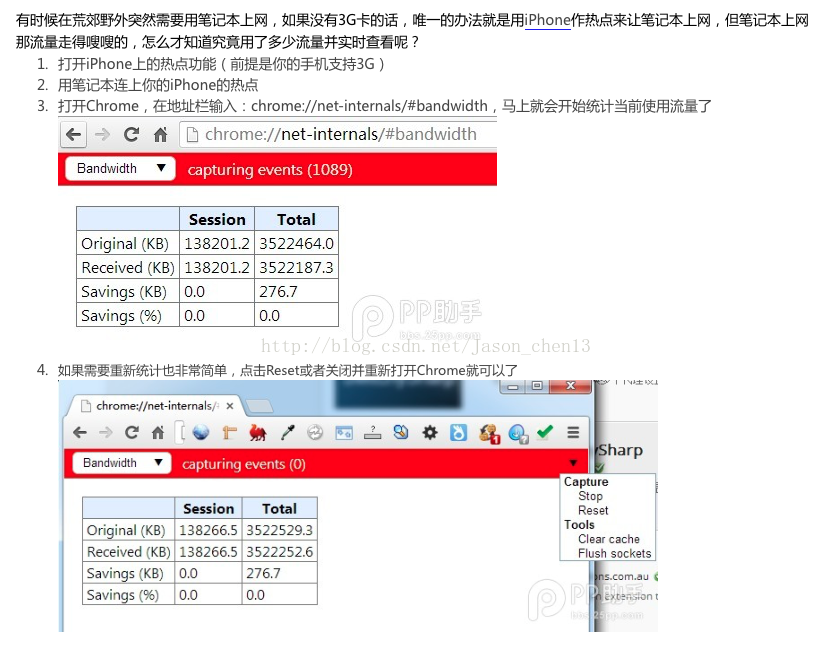This screenshot has width=832, height=671.
Task: Select cell value 3522529.3 in second table
Action: click(279, 530)
